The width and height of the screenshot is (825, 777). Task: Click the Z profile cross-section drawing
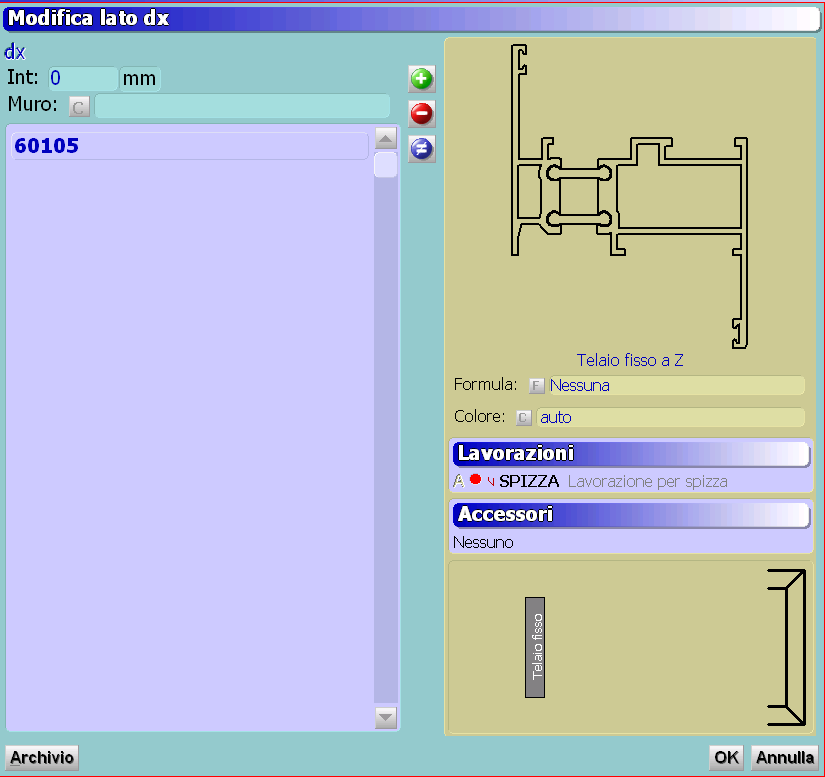[x=630, y=197]
